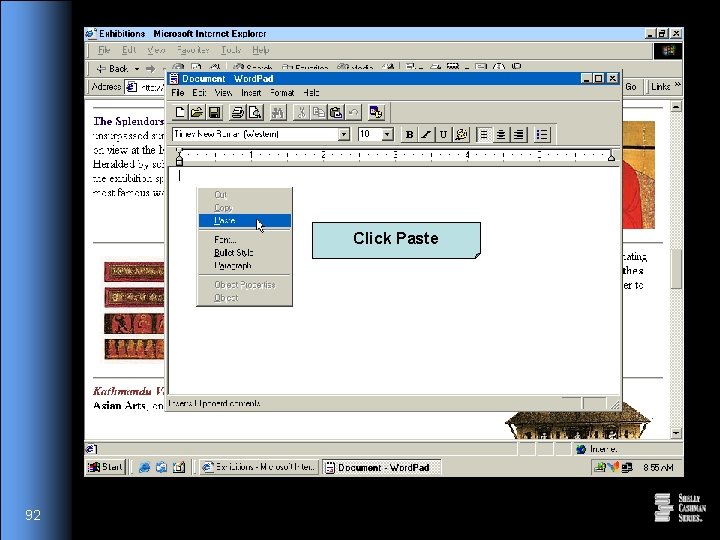Select Align Right in WordPad format bar
720x540 pixels.
point(518,135)
